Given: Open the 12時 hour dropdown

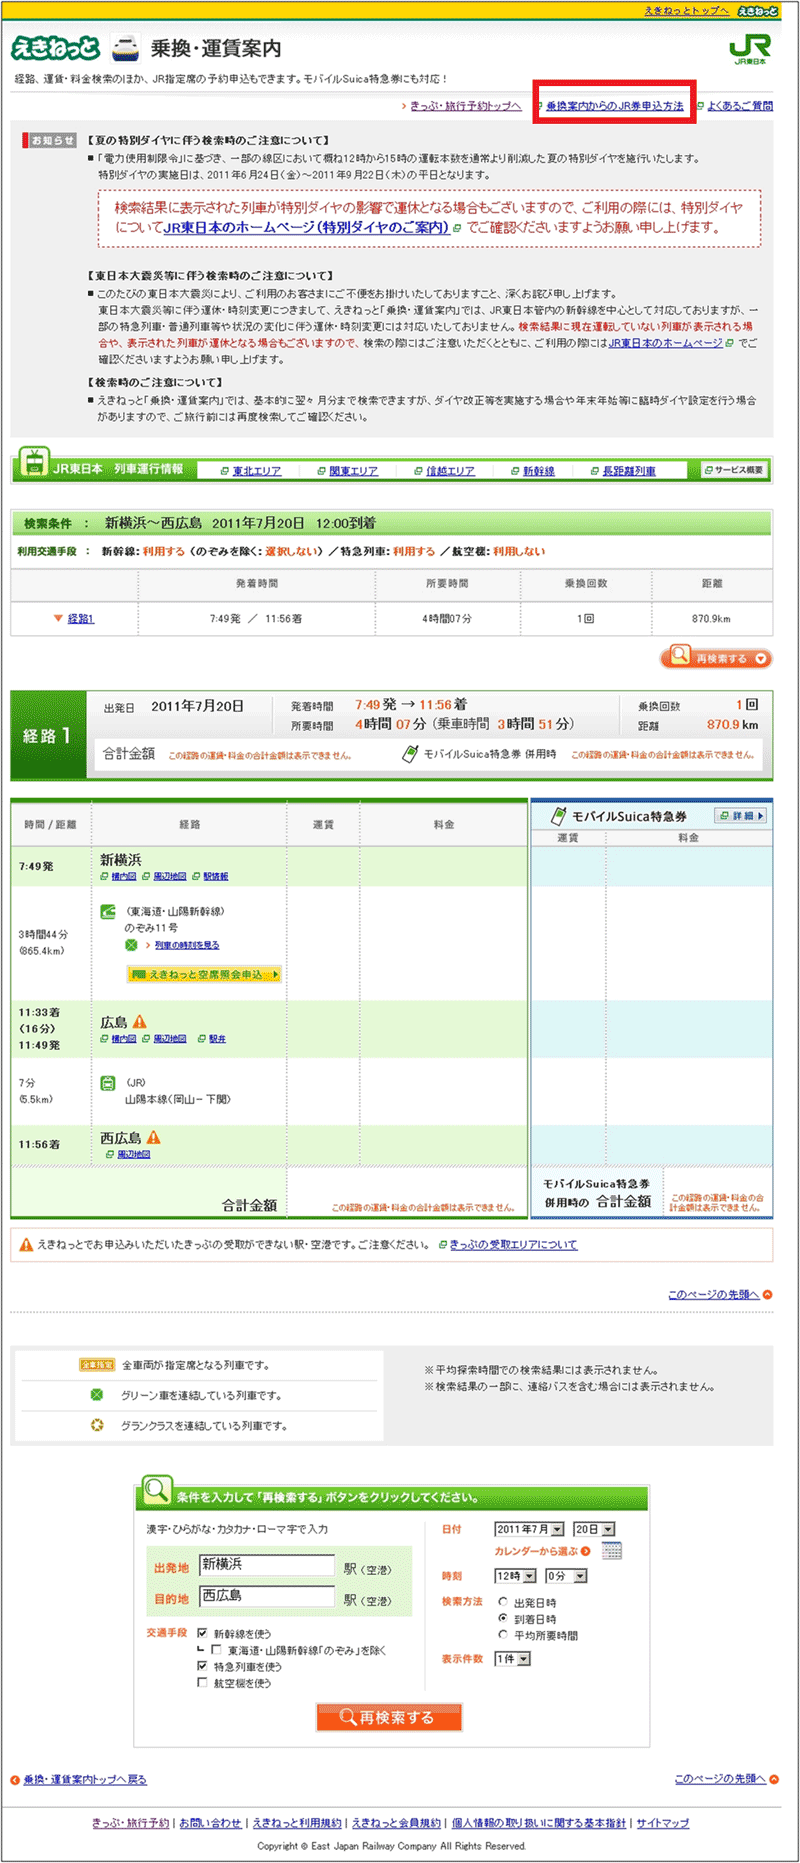Looking at the screenshot, I should point(515,1576).
